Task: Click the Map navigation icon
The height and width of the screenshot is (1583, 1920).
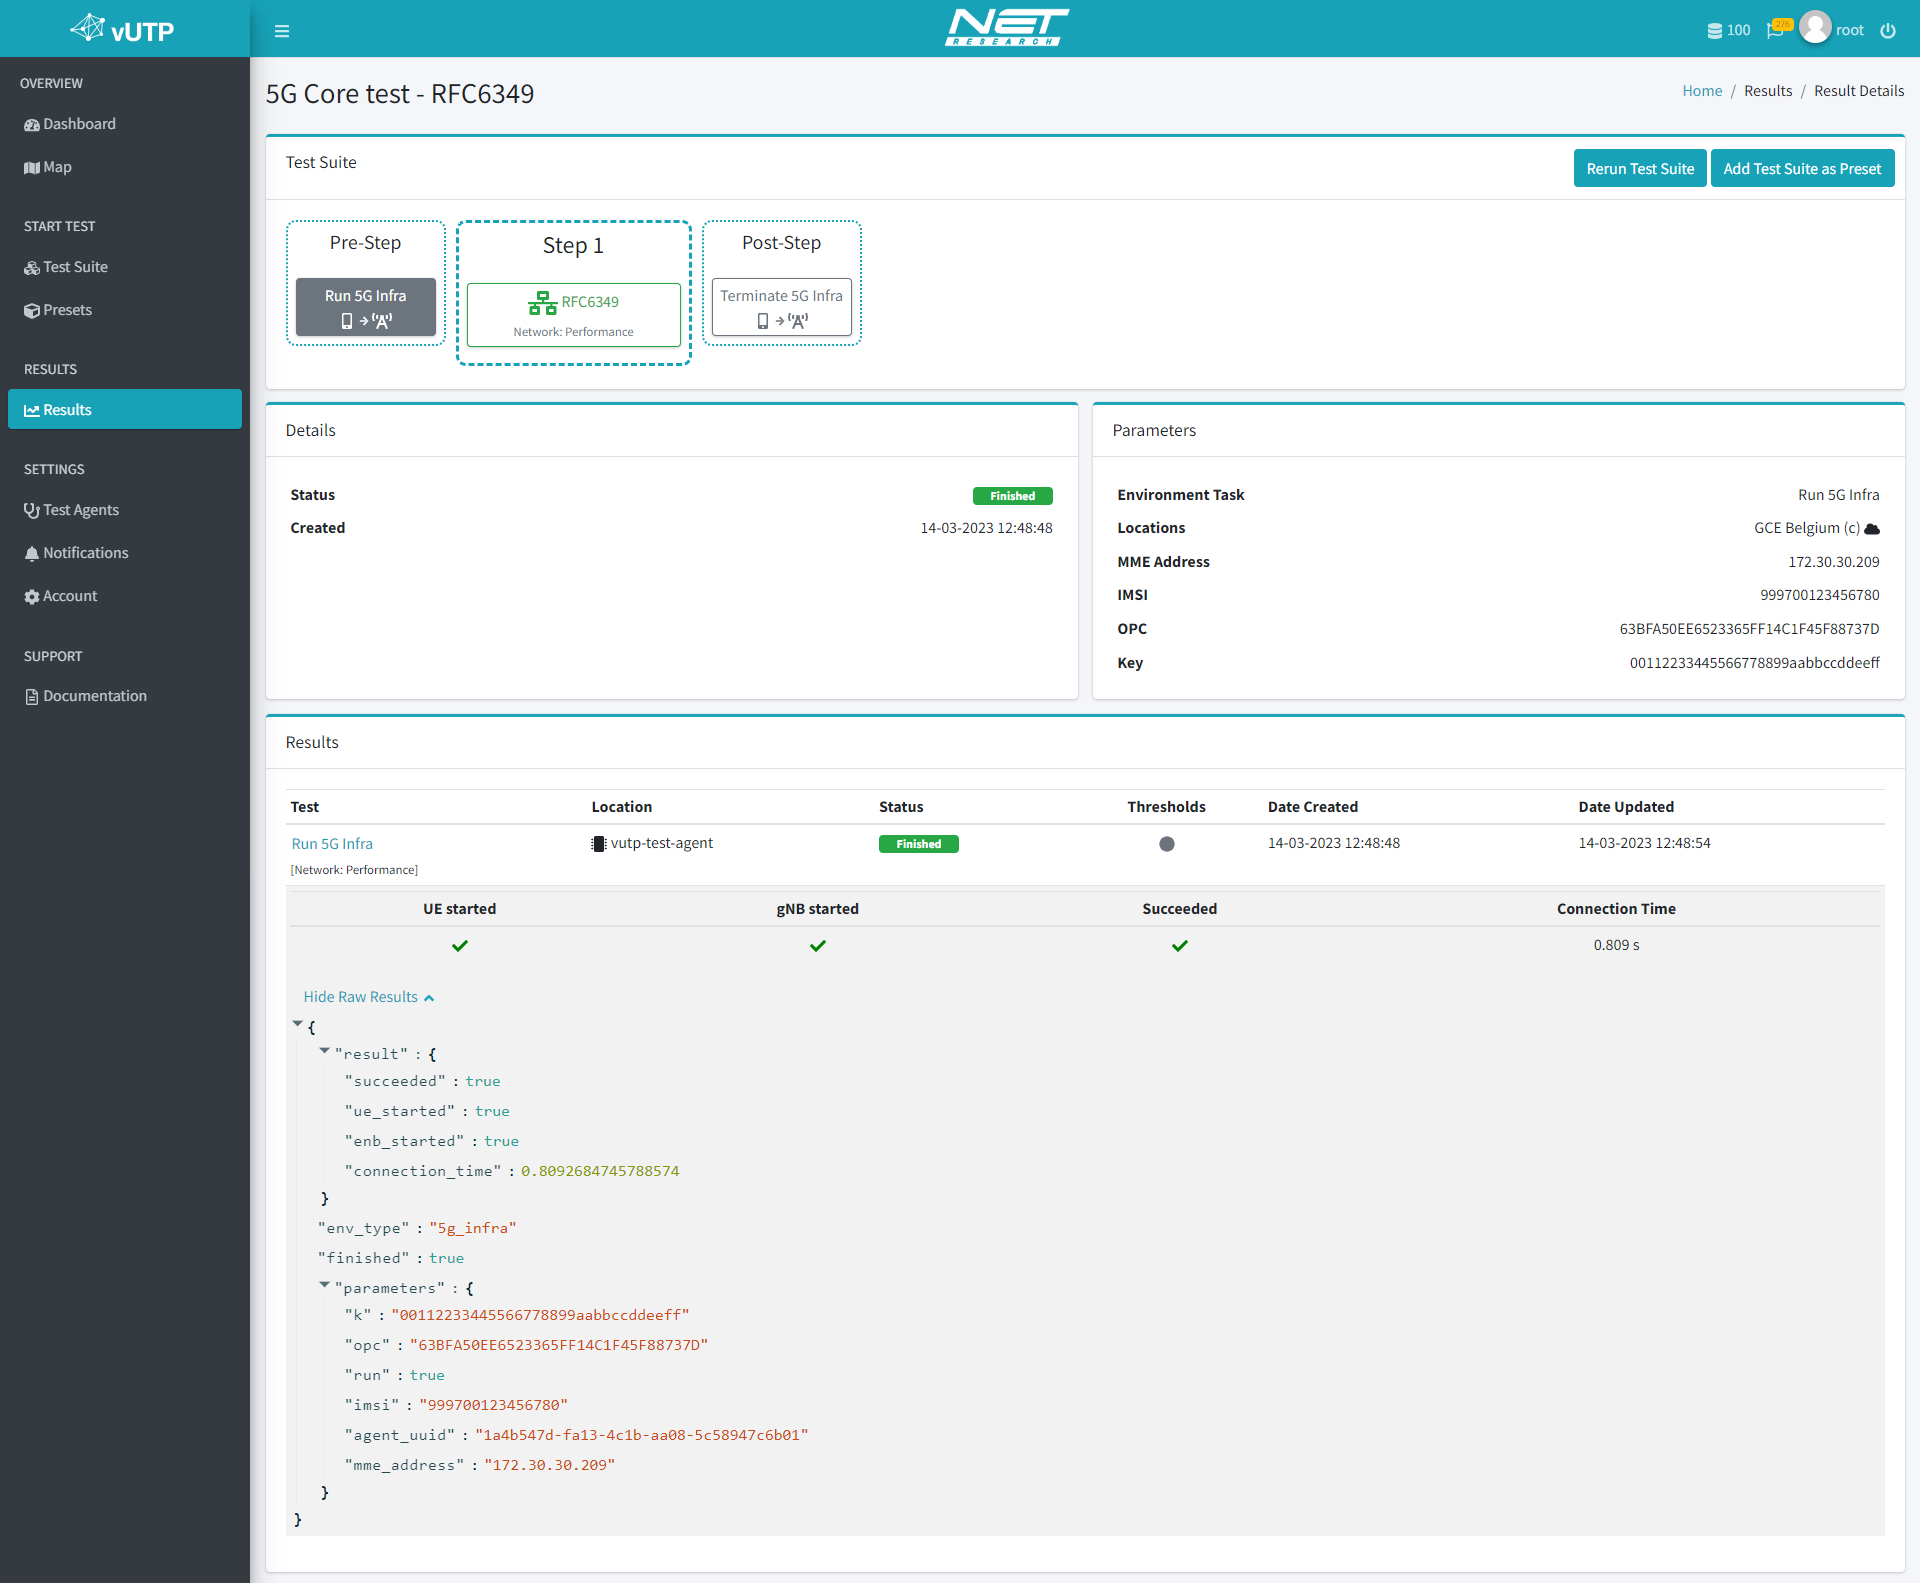Action: pyautogui.click(x=32, y=166)
